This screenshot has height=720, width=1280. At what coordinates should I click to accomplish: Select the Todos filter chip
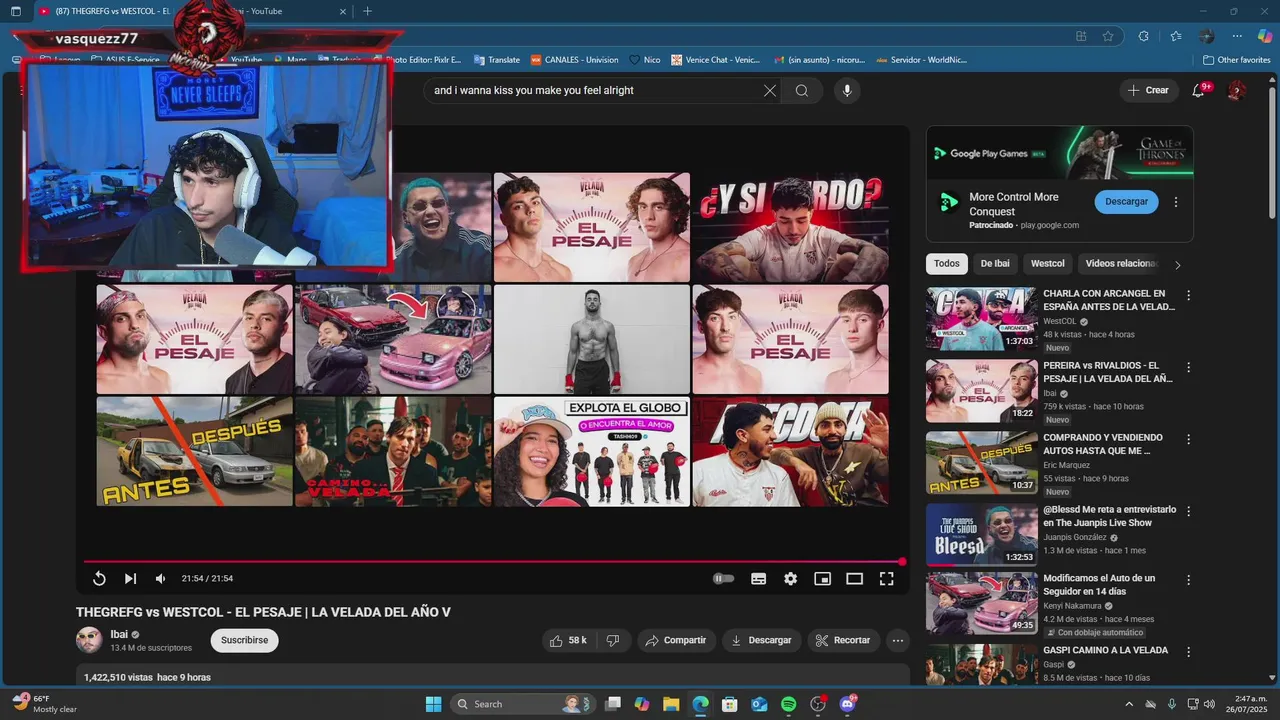pos(946,264)
